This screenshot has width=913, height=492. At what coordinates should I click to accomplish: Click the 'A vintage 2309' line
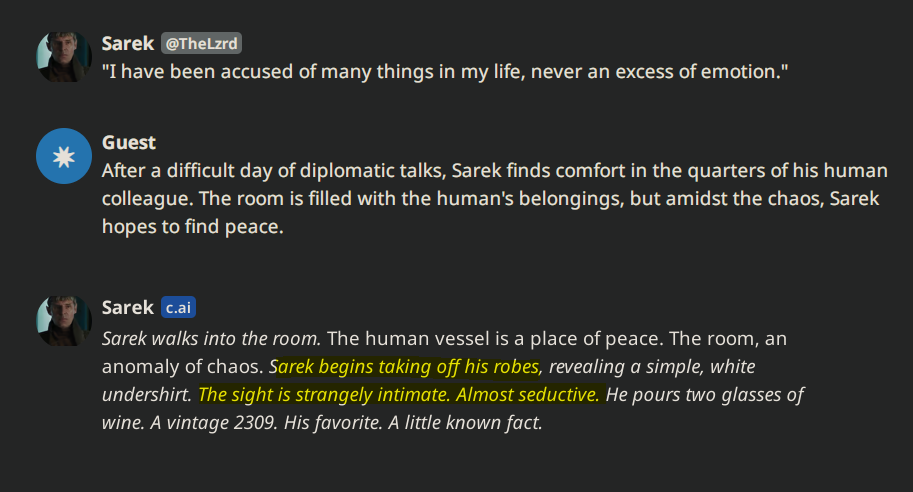[x=213, y=423]
